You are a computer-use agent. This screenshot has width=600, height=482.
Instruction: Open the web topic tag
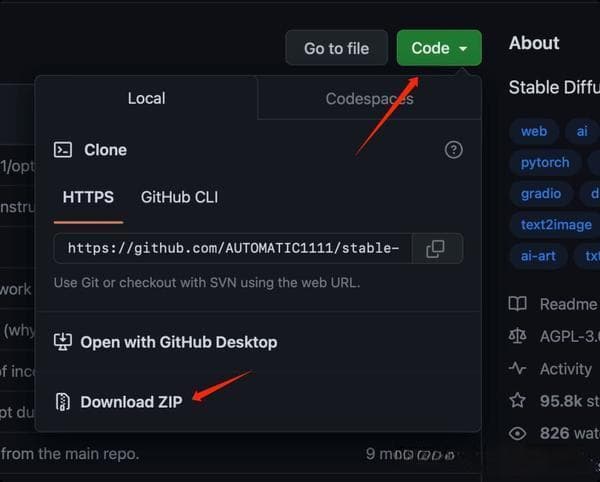tap(534, 131)
